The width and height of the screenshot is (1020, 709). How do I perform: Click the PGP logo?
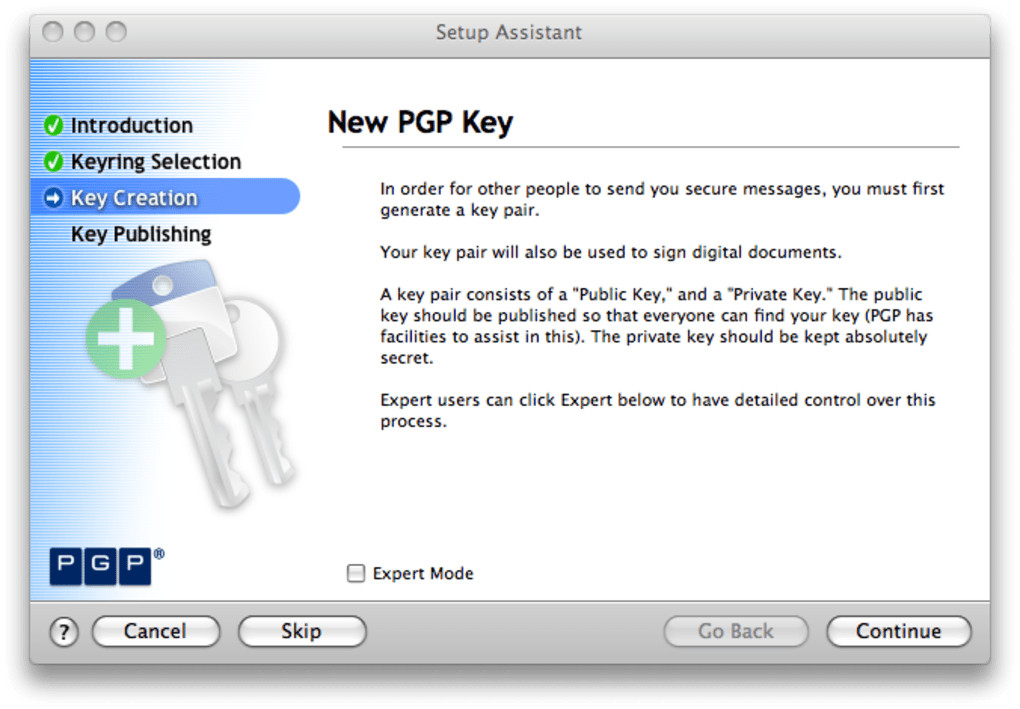coord(101,565)
